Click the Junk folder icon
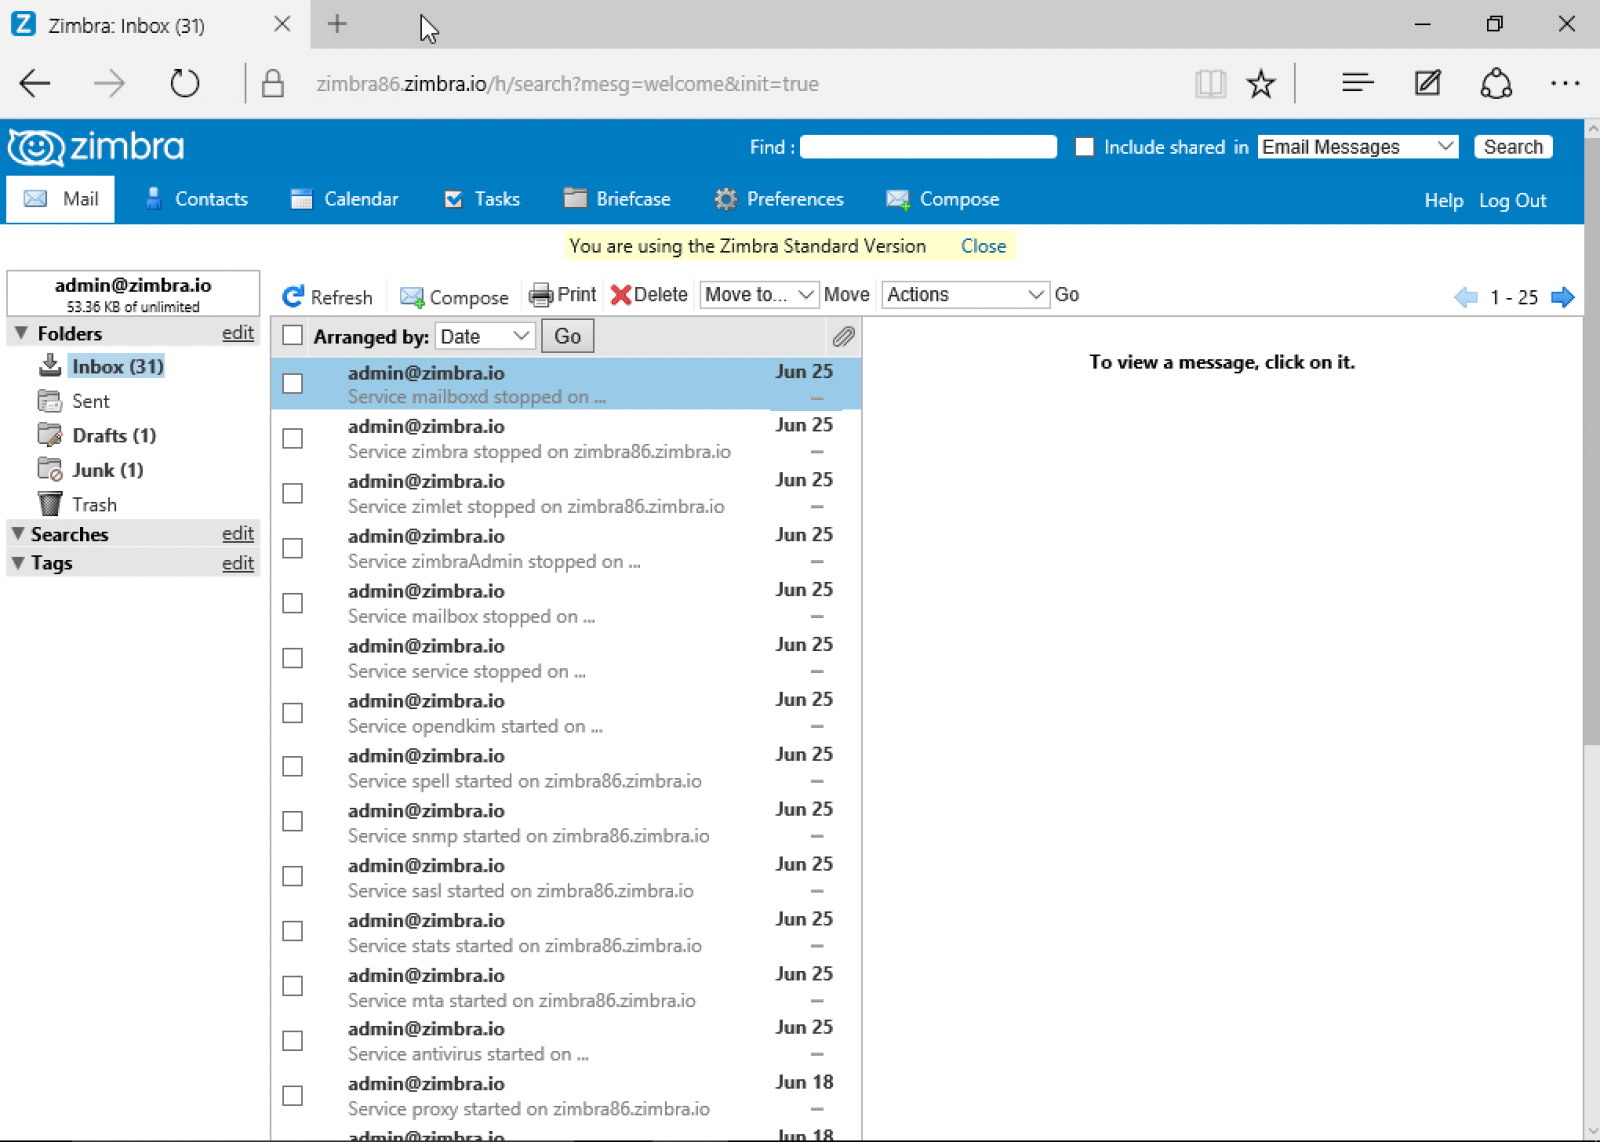The width and height of the screenshot is (1600, 1142). 50,469
